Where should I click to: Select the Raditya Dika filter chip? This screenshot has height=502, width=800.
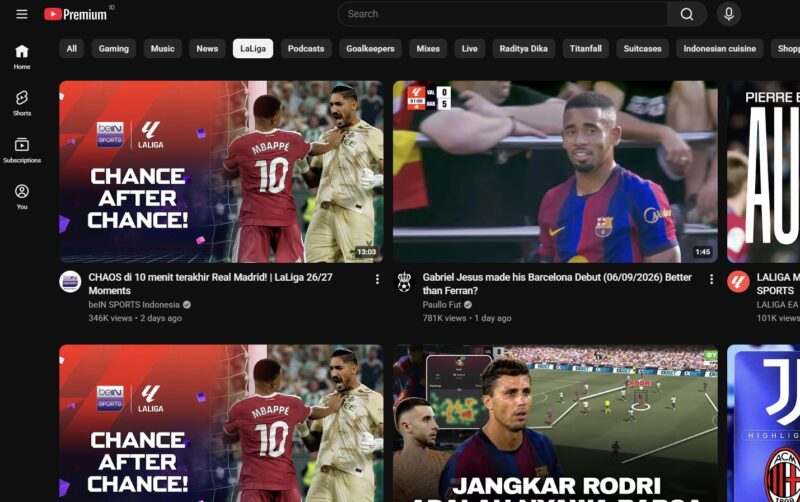pyautogui.click(x=523, y=48)
